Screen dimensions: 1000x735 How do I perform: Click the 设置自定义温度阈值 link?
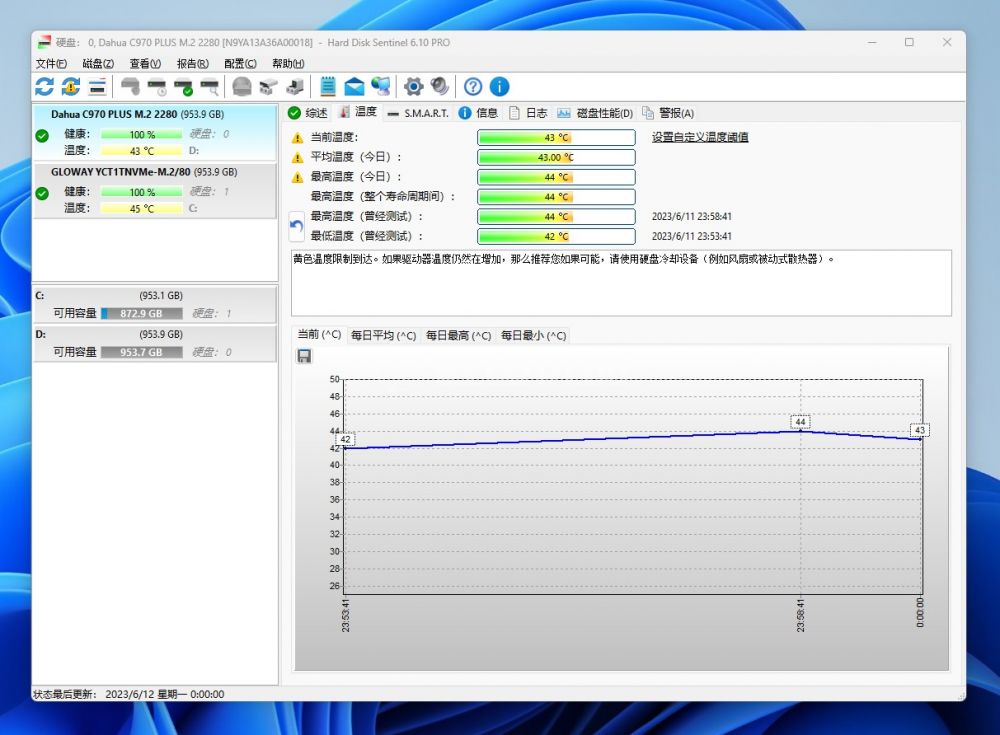[x=700, y=137]
